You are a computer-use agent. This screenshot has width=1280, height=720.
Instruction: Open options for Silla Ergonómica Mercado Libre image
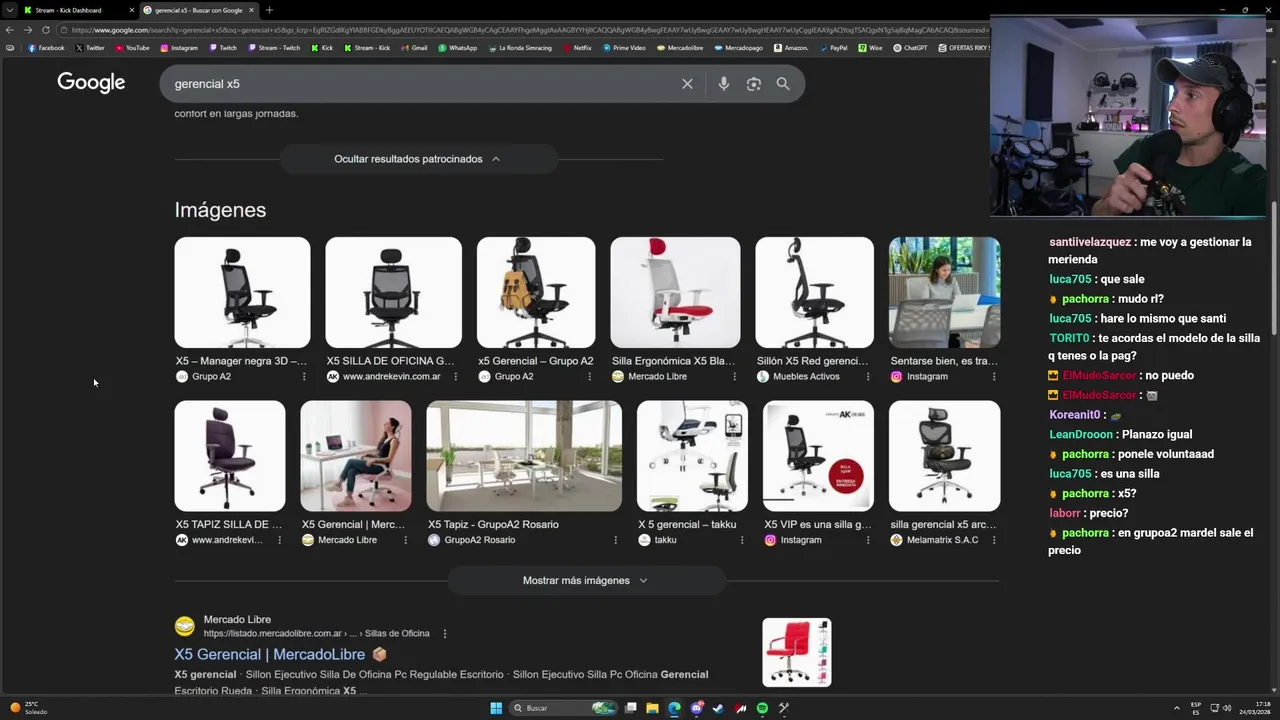(x=734, y=377)
